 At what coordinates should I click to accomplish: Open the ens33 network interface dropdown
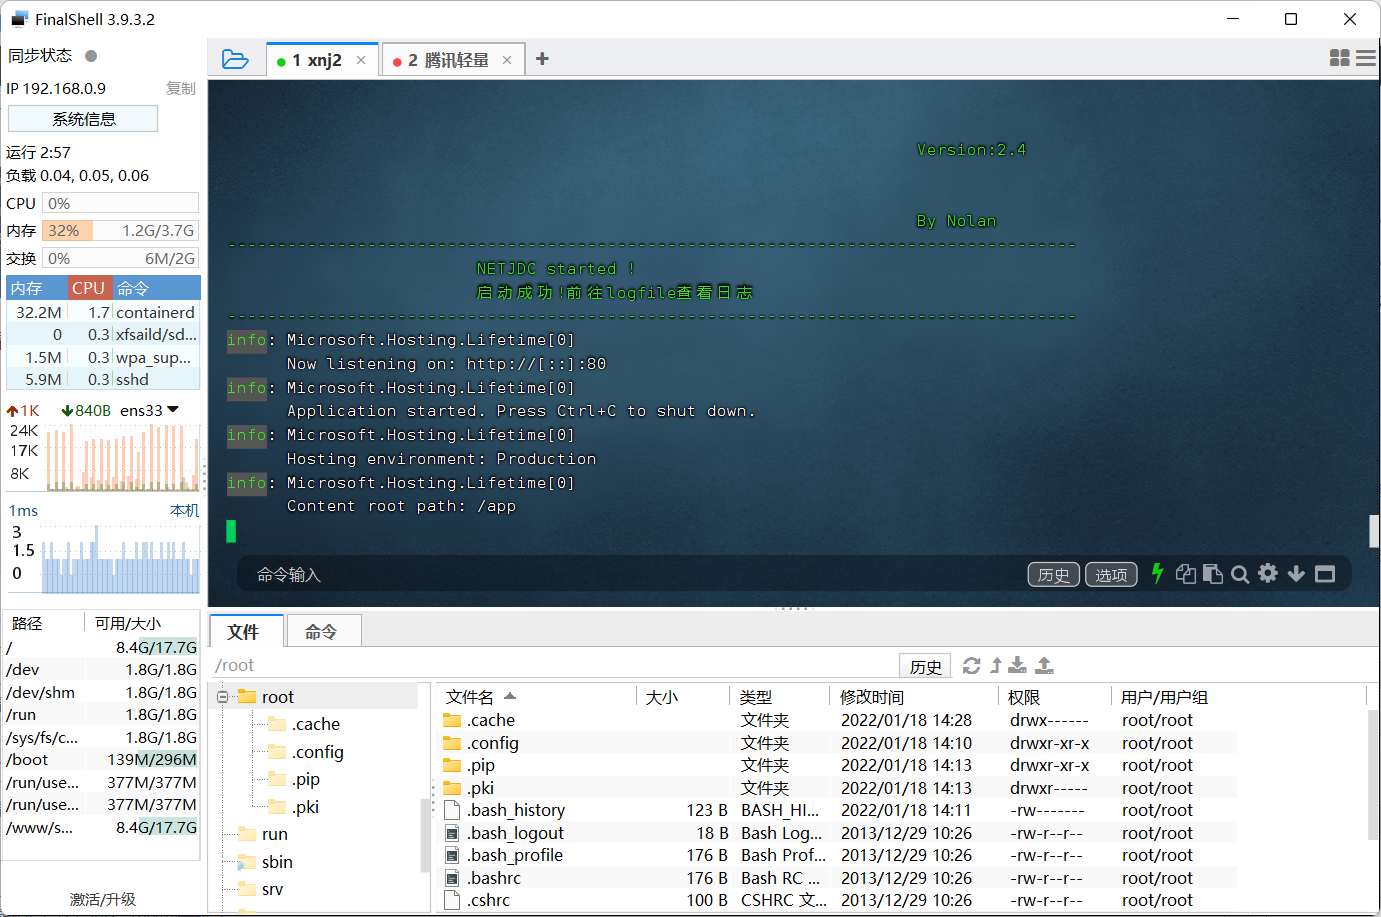click(x=149, y=410)
